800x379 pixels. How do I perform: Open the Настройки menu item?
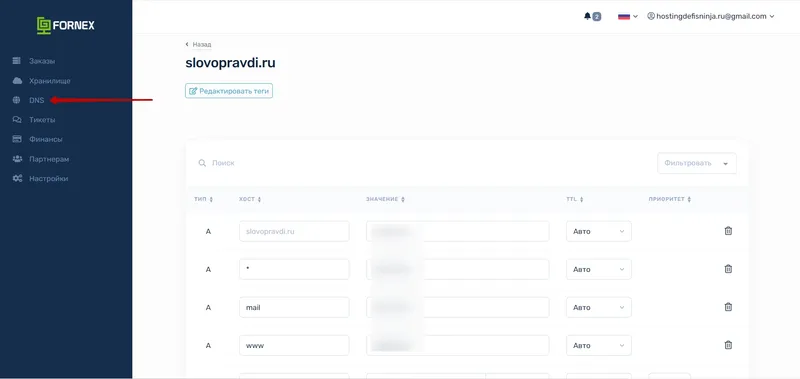click(48, 179)
